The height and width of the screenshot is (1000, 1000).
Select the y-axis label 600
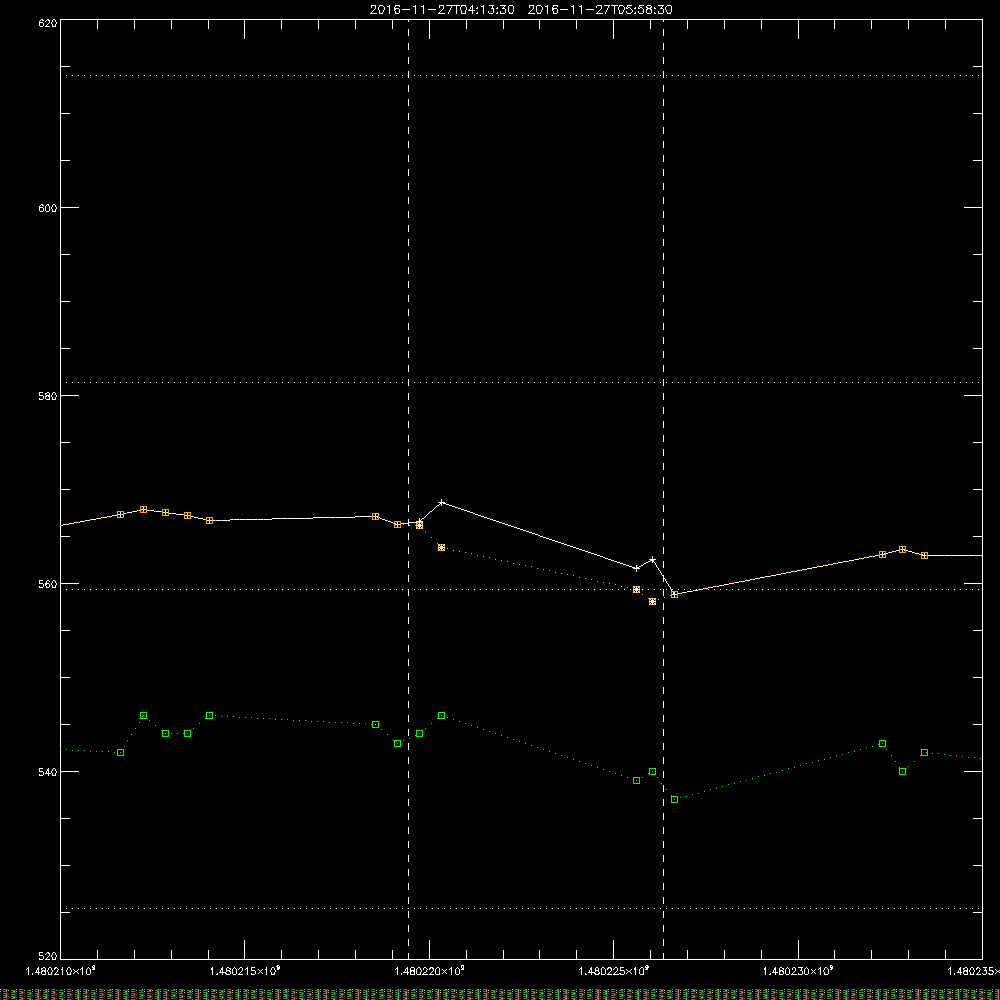[x=48, y=208]
